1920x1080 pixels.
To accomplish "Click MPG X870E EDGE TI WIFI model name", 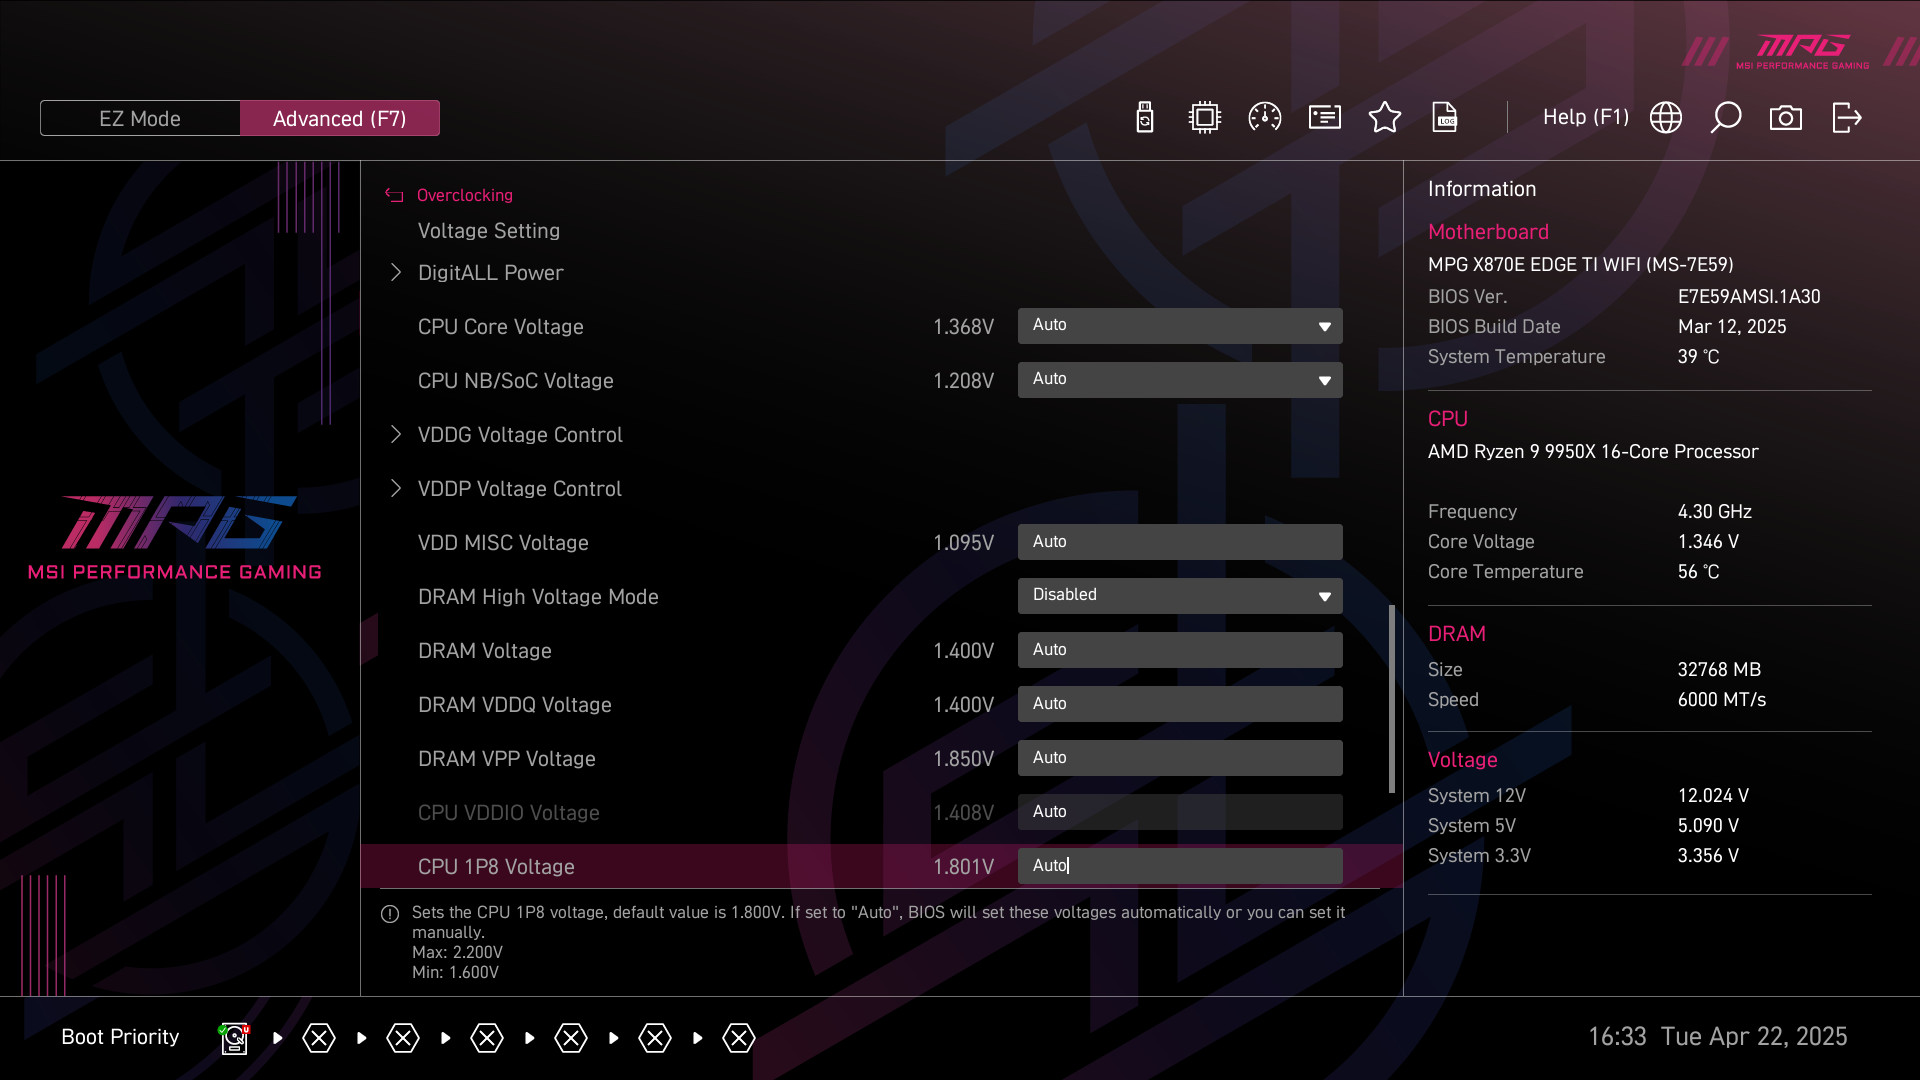I will click(x=1580, y=265).
